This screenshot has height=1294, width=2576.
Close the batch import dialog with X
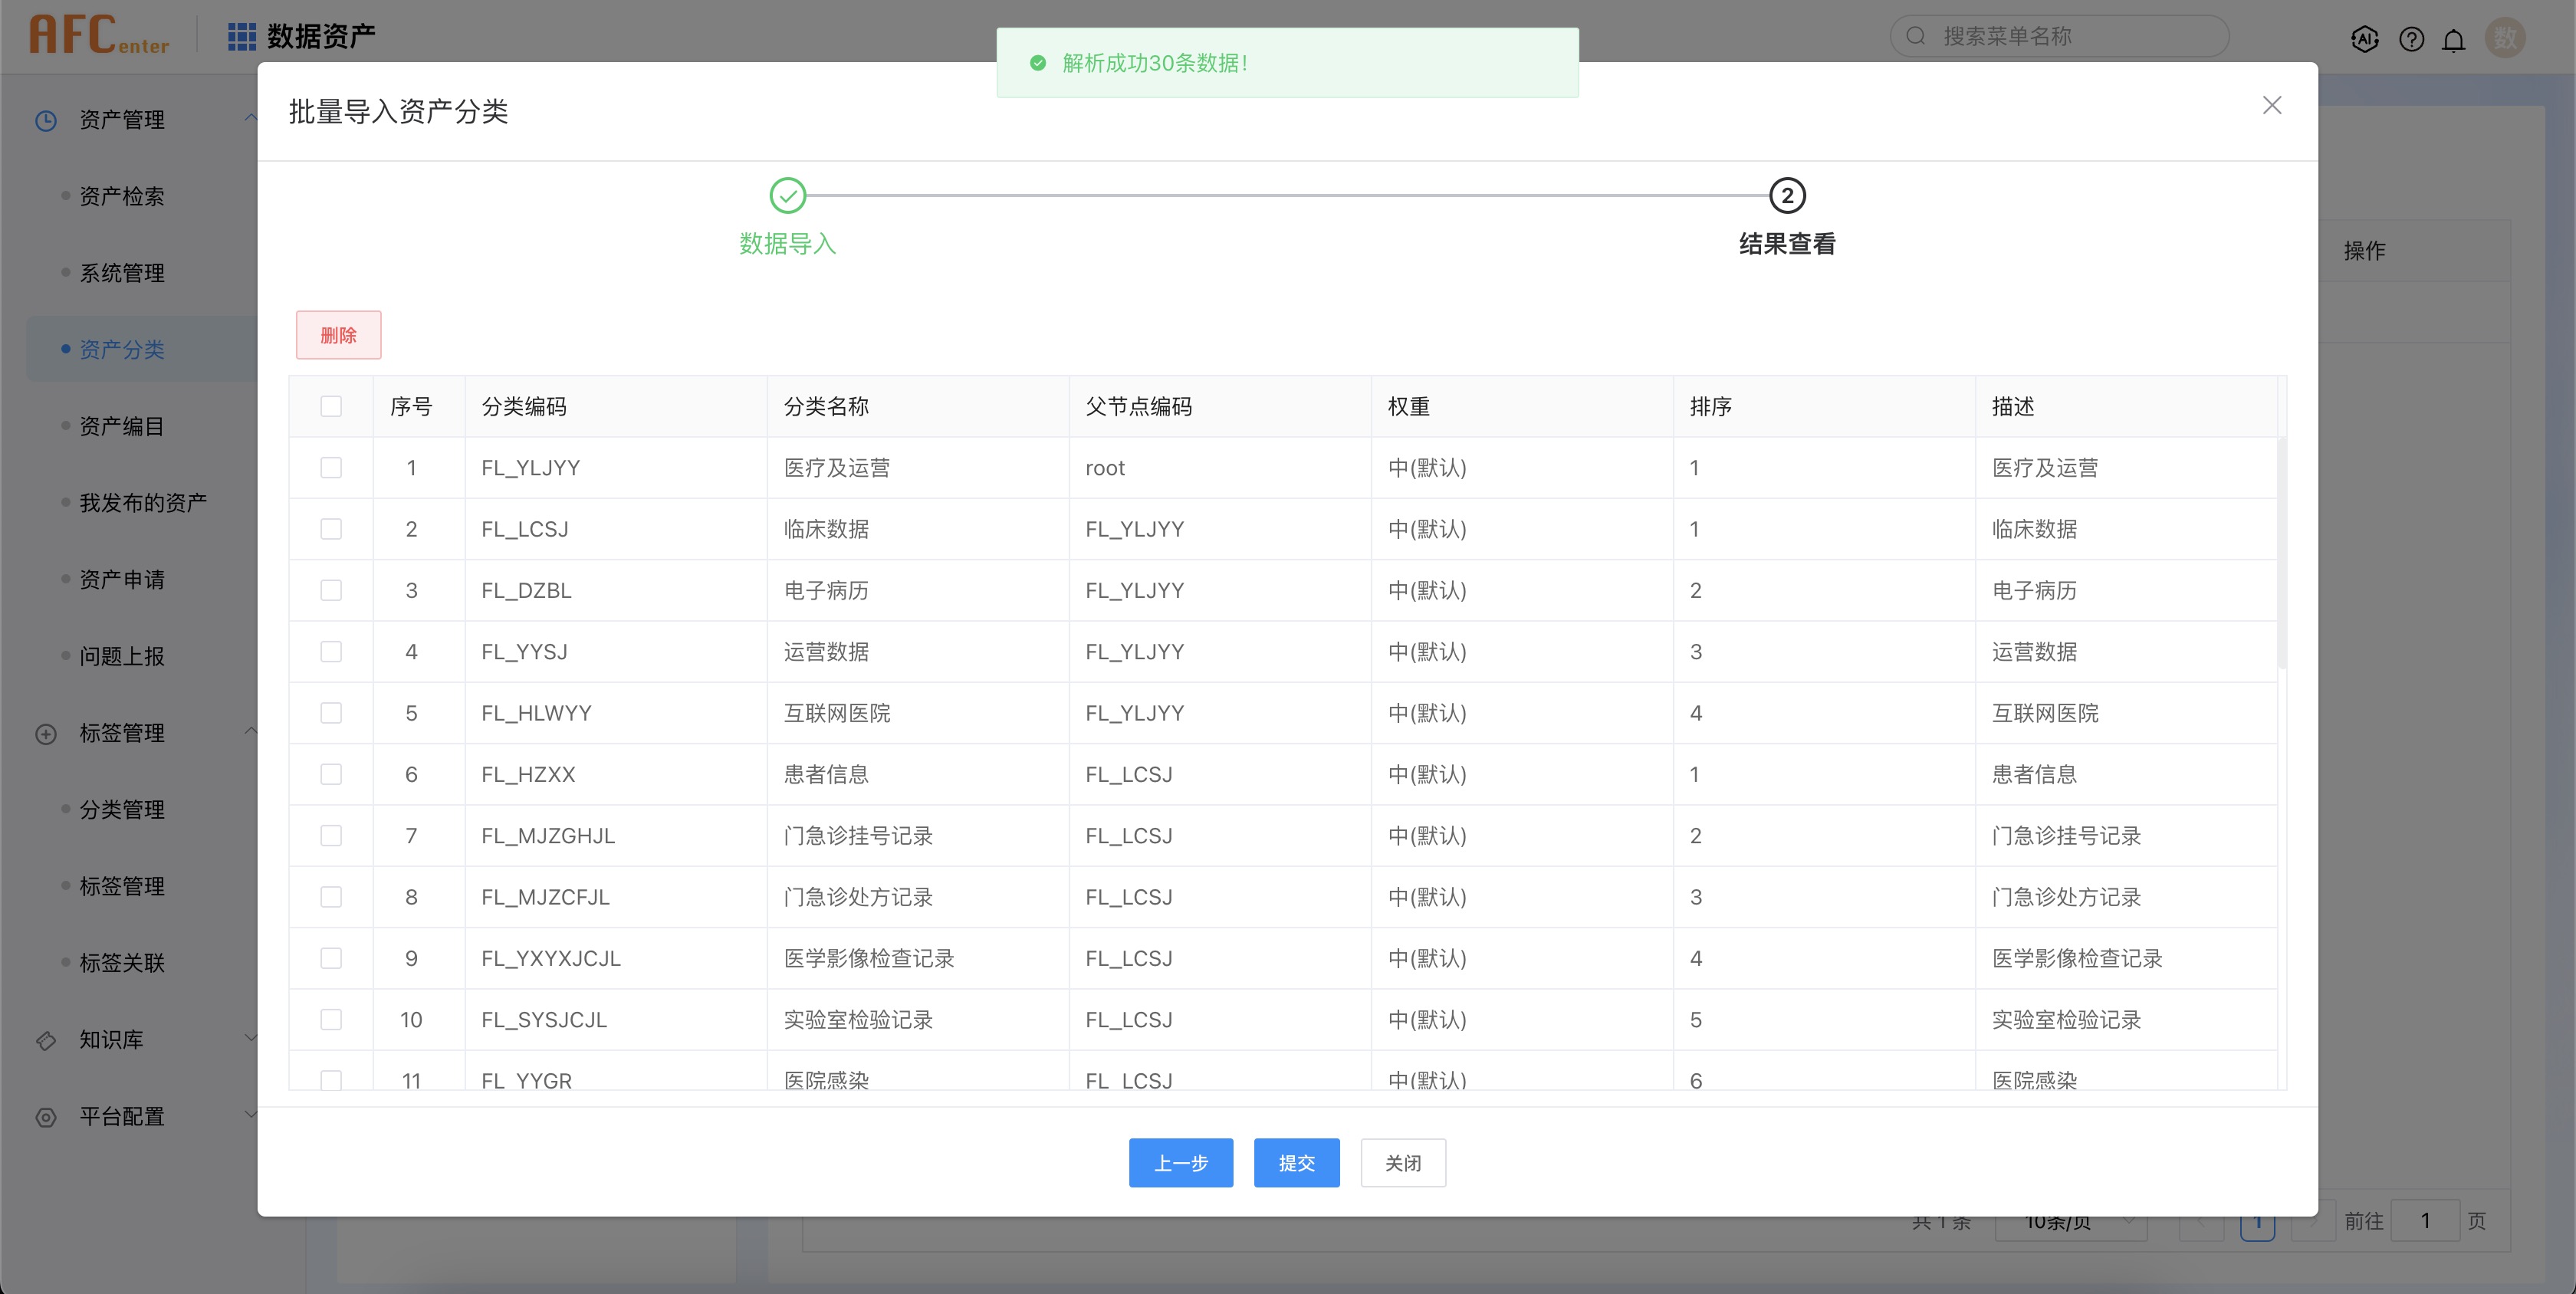coord(2271,106)
